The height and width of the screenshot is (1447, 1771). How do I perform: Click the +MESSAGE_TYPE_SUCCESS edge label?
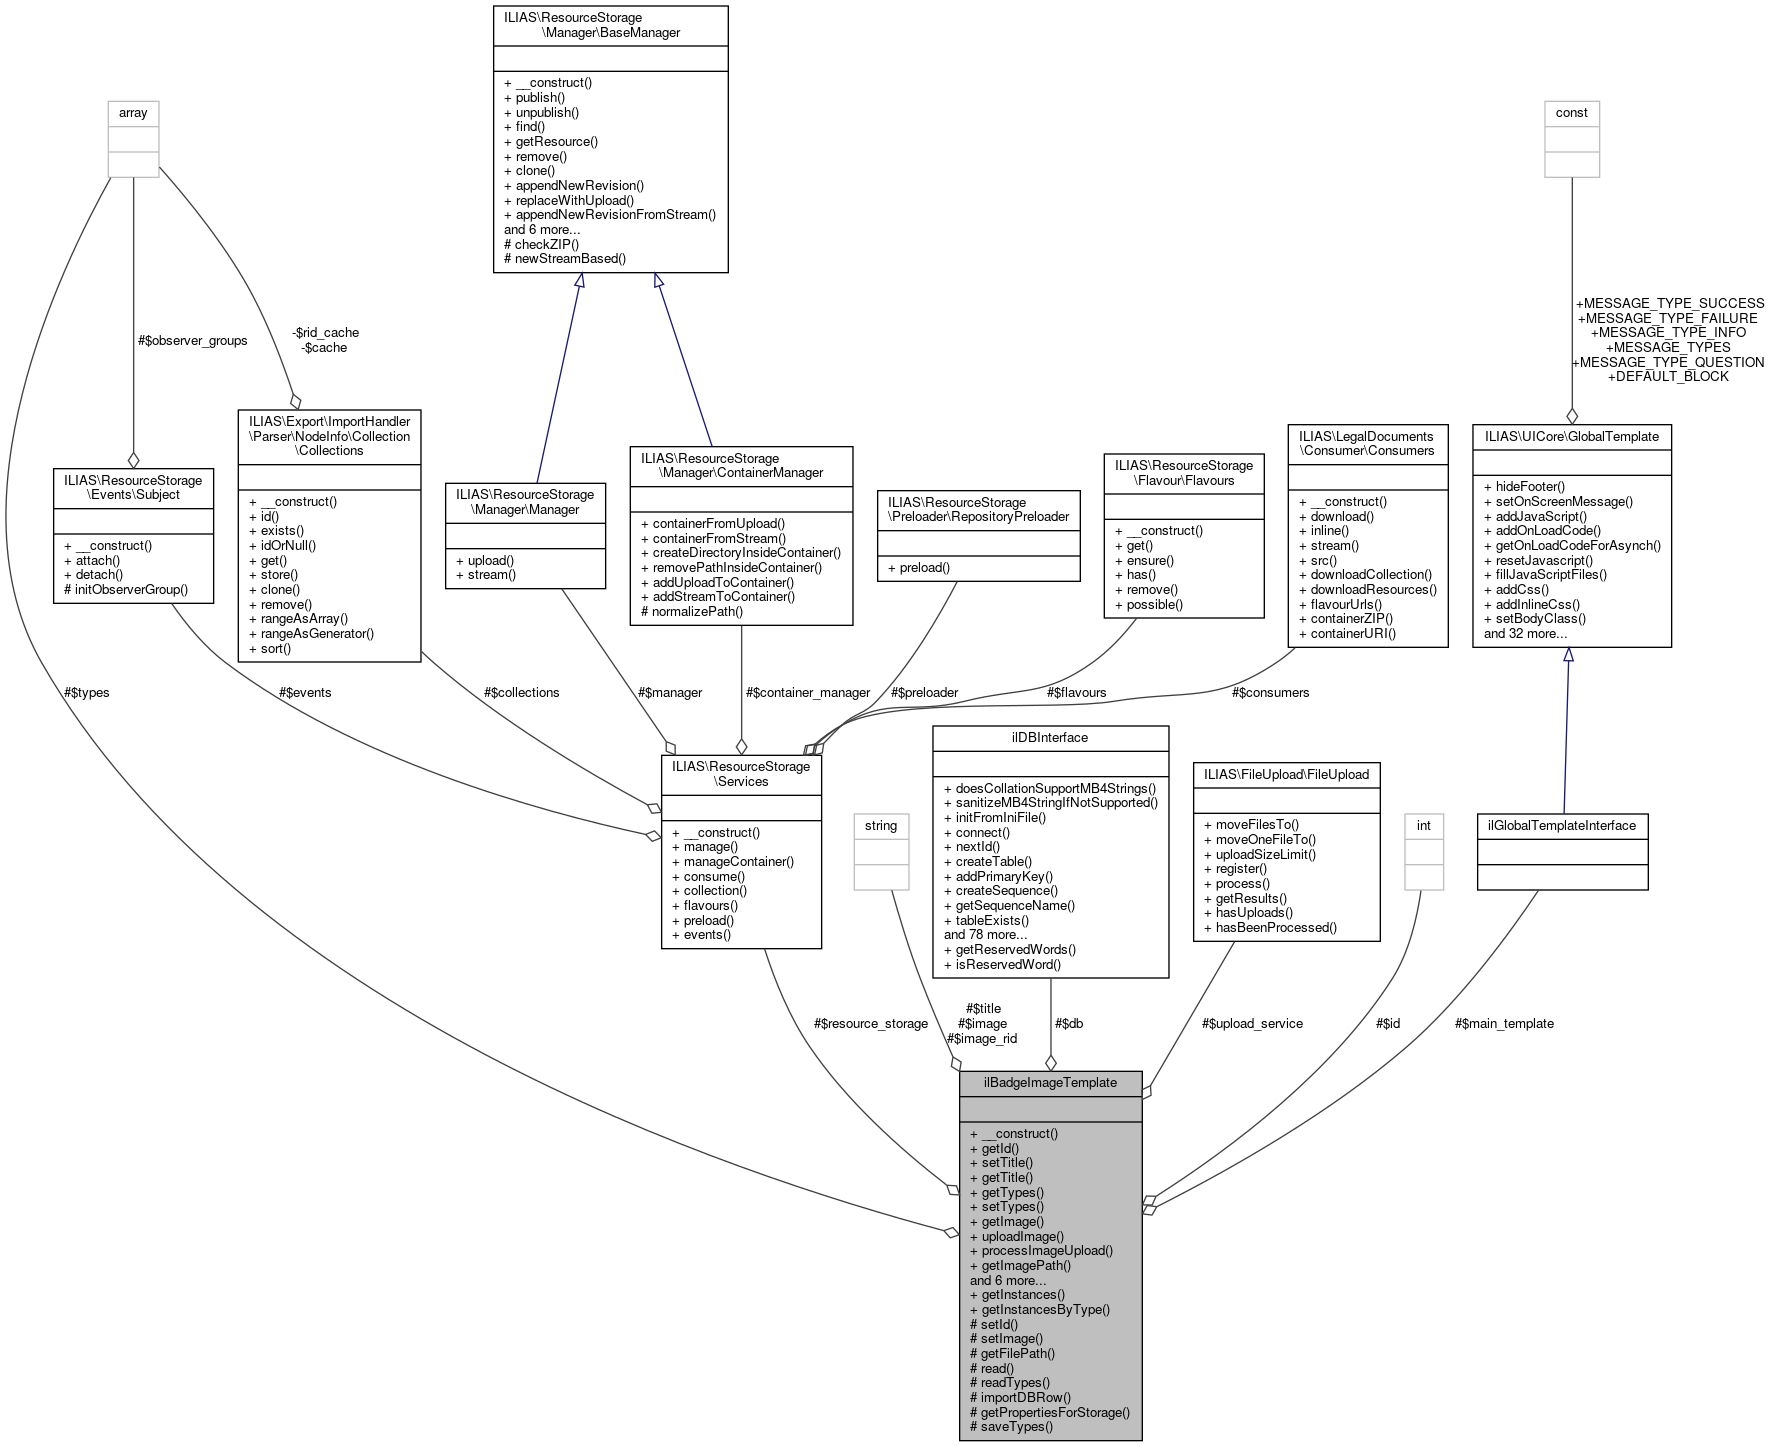[1670, 303]
